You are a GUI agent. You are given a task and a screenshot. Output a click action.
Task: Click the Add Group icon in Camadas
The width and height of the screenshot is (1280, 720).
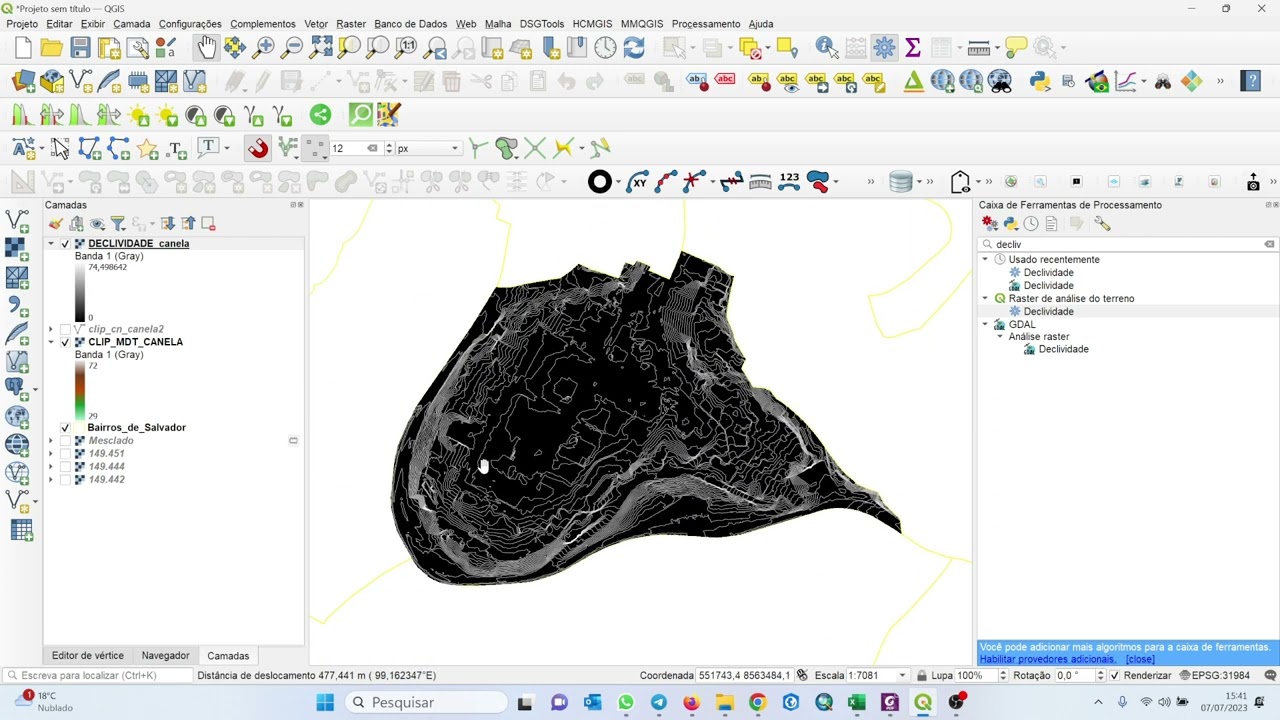[x=76, y=224]
